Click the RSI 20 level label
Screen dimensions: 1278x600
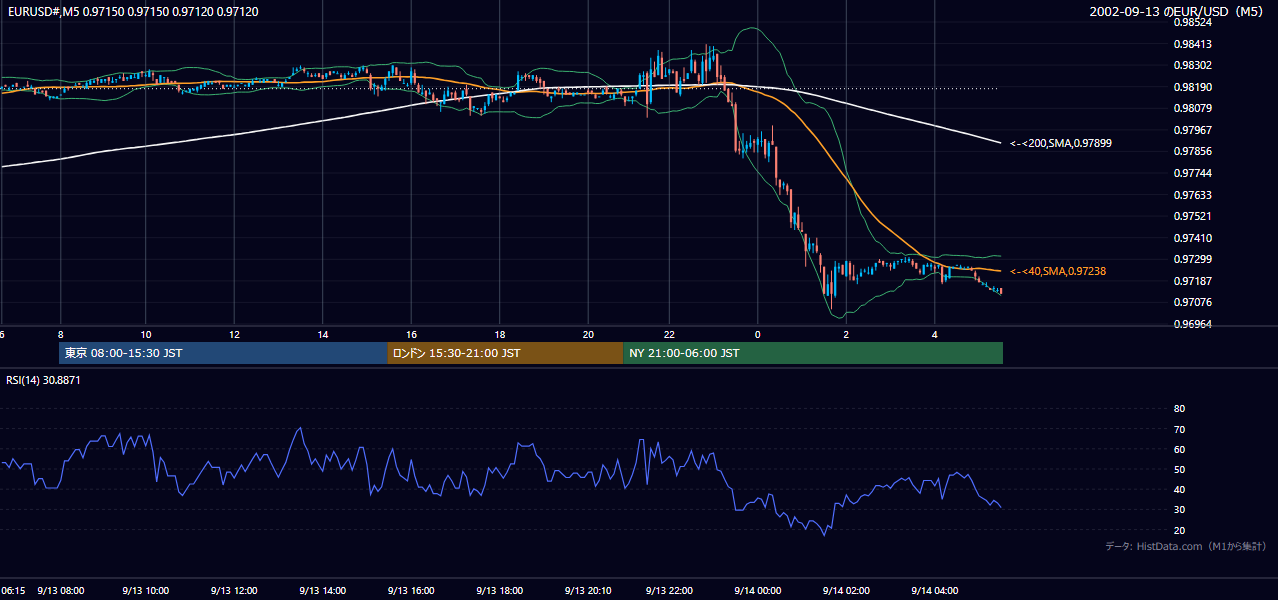pyautogui.click(x=1179, y=530)
